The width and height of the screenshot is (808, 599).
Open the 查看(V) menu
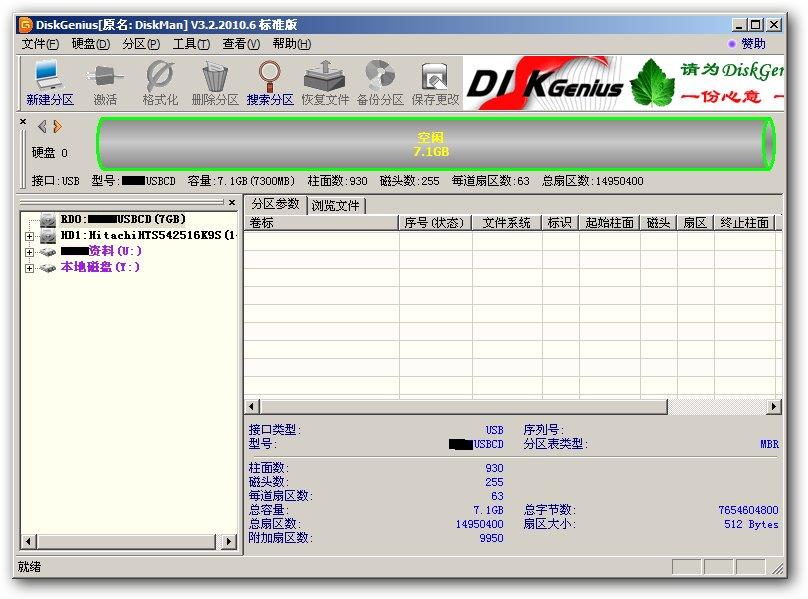[241, 44]
